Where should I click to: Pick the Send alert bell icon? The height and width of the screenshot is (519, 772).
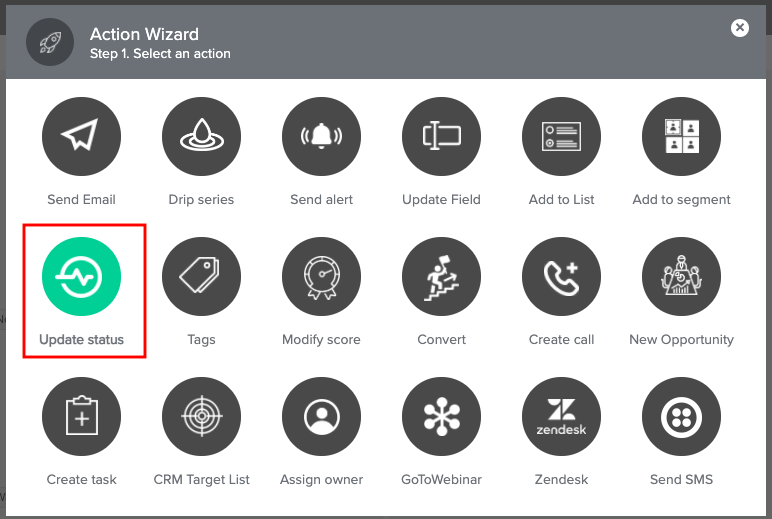coord(322,136)
